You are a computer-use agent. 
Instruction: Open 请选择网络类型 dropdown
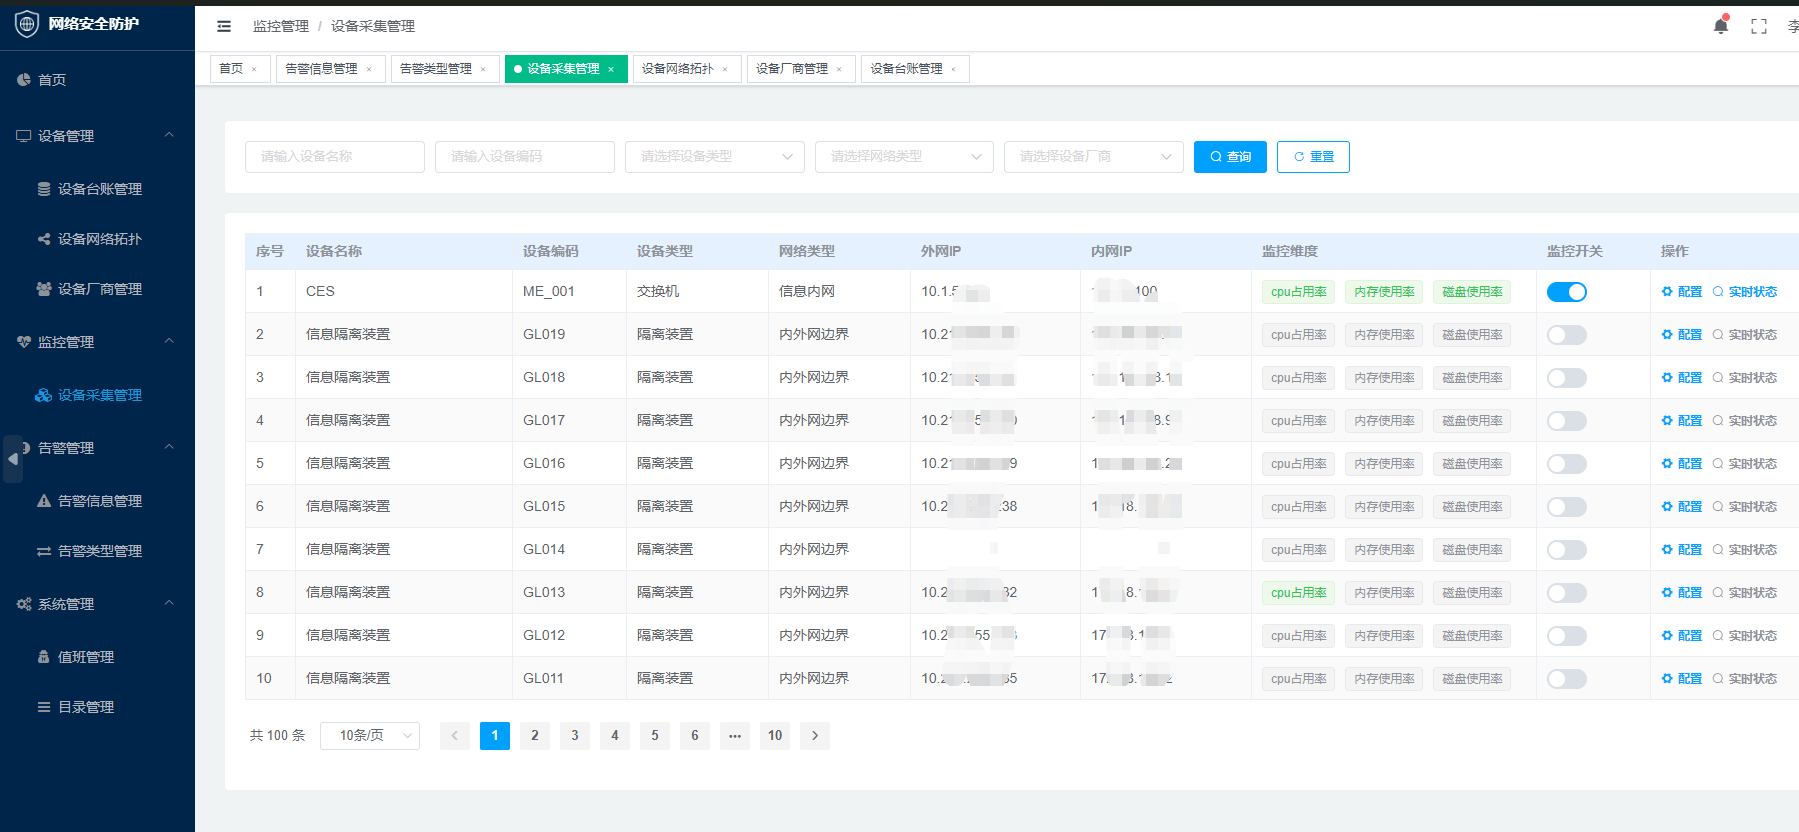(x=904, y=157)
